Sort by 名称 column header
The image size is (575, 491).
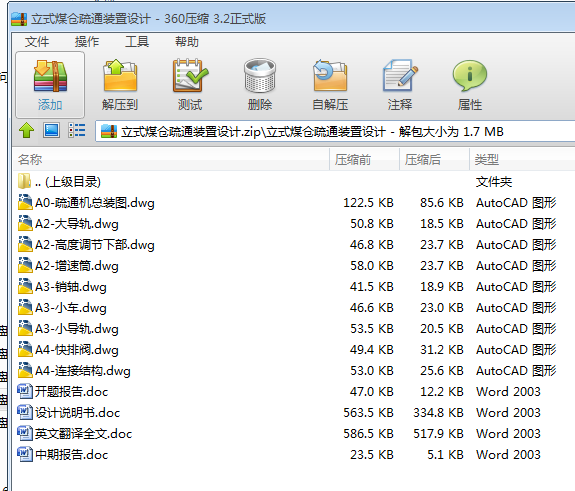(172, 160)
